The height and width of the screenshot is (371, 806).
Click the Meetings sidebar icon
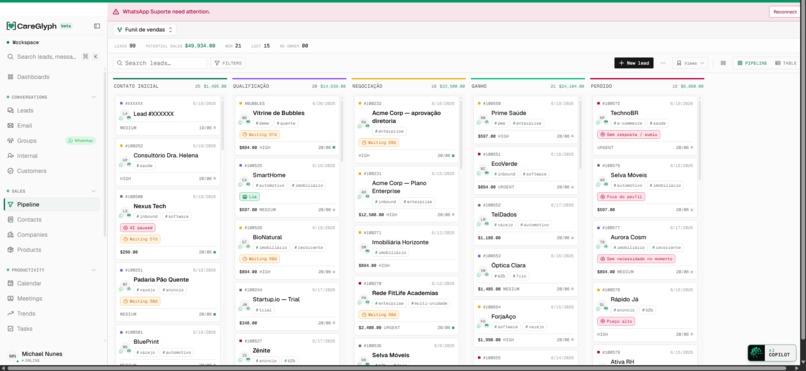pos(10,299)
